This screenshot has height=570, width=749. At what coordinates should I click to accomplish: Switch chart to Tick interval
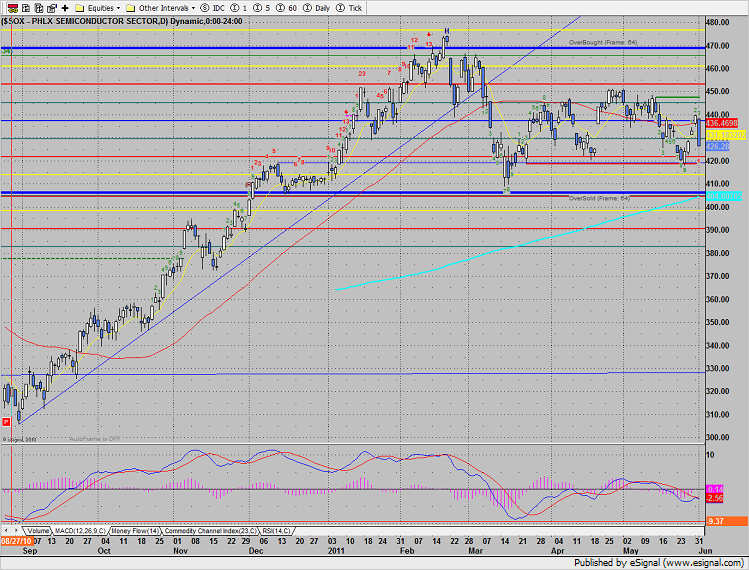coord(349,8)
